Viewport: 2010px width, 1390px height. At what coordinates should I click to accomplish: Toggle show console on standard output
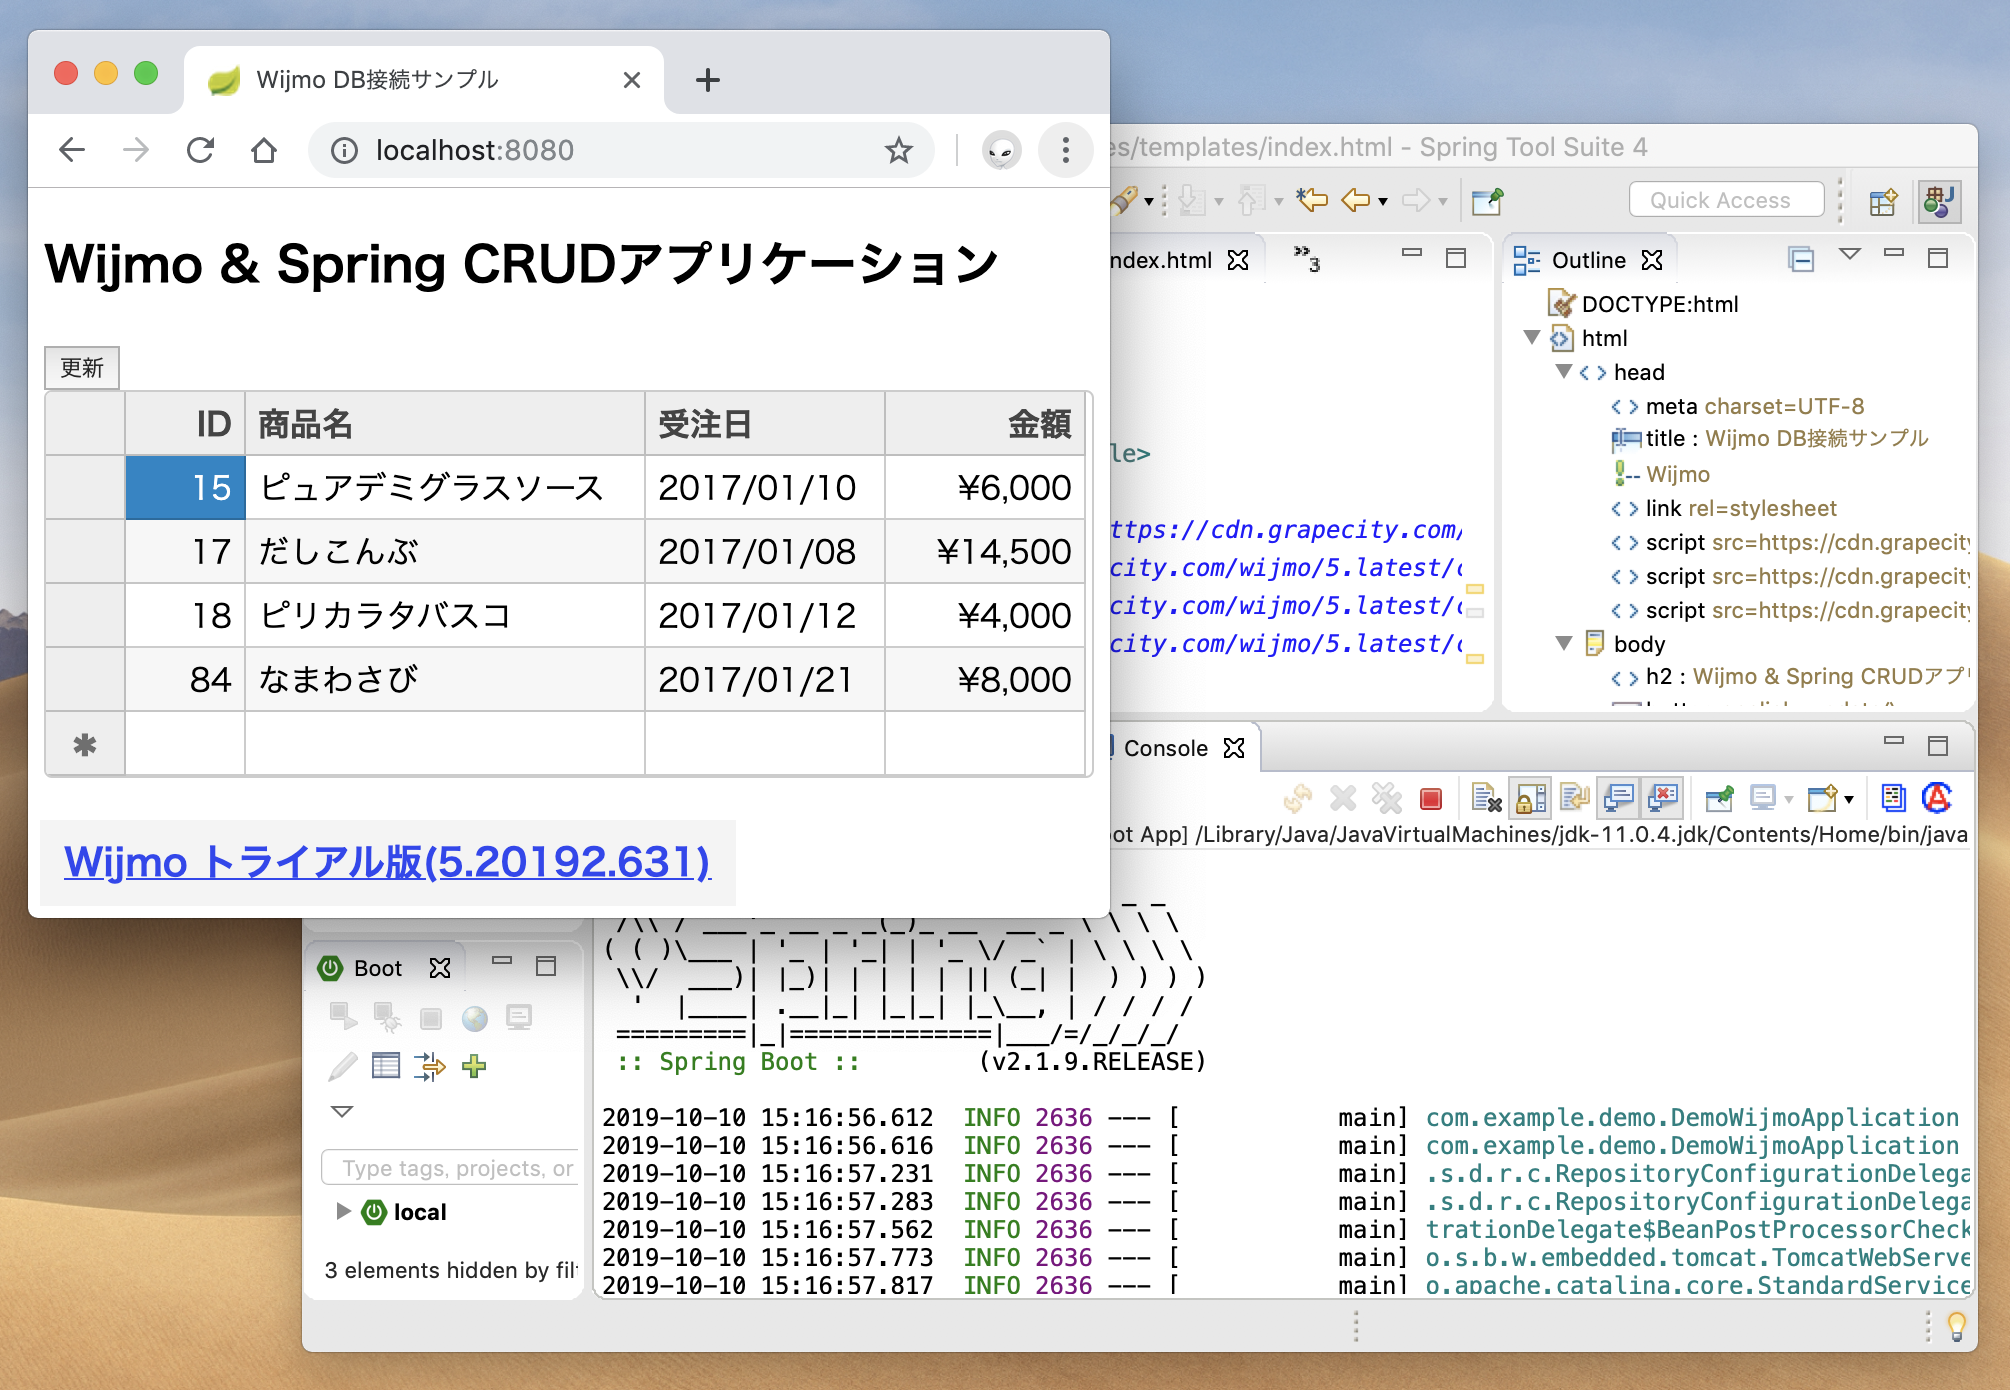pyautogui.click(x=1618, y=798)
